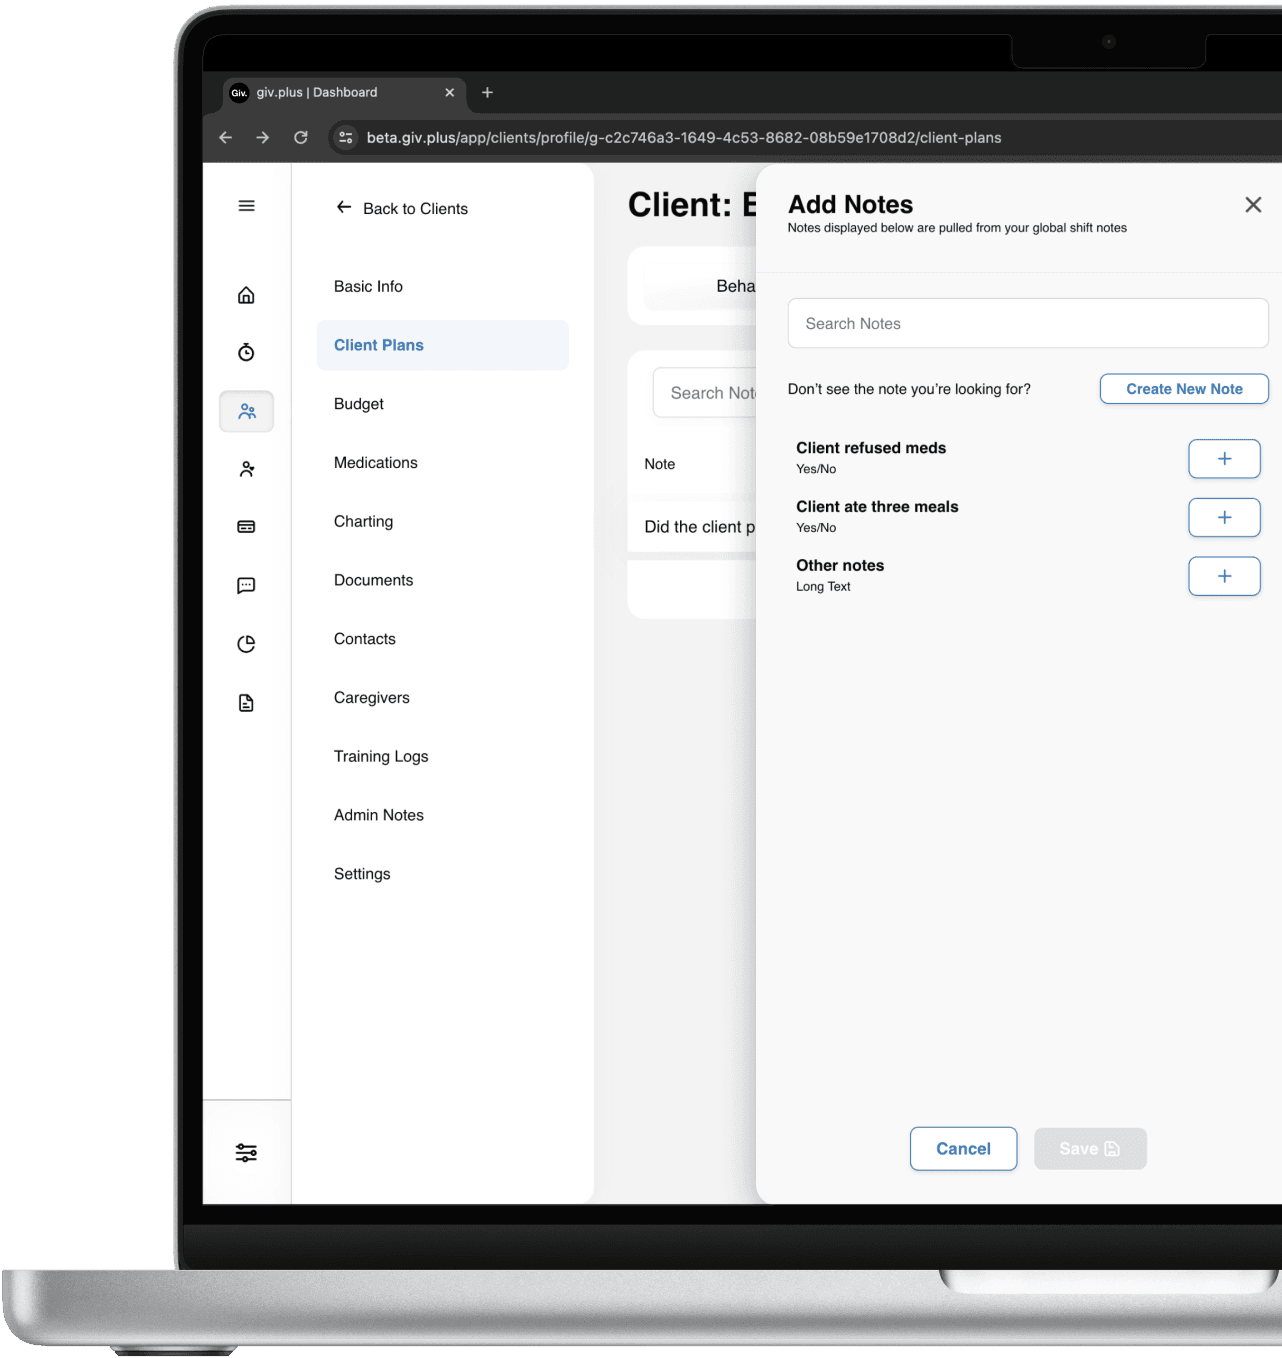Viewport: 1282px width, 1358px height.
Task: Open the messages chat bubble icon
Action: click(246, 585)
